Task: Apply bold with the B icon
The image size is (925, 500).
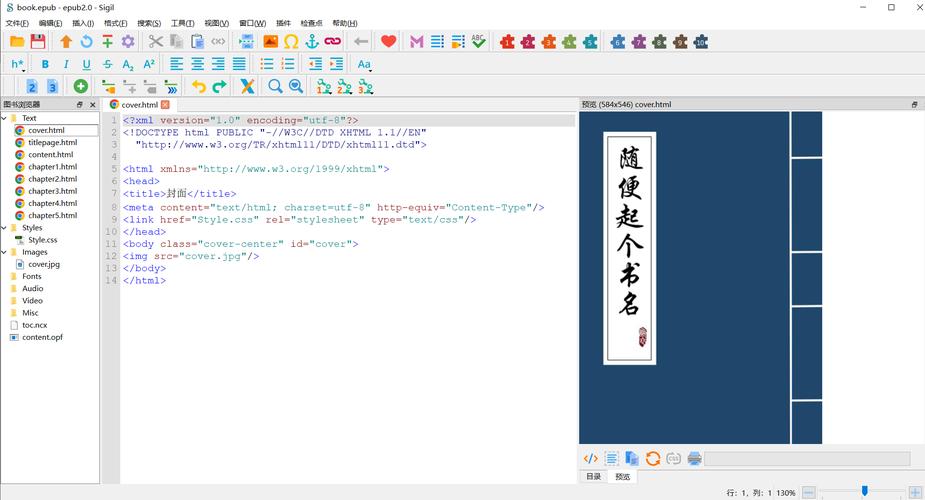Action: 45,64
